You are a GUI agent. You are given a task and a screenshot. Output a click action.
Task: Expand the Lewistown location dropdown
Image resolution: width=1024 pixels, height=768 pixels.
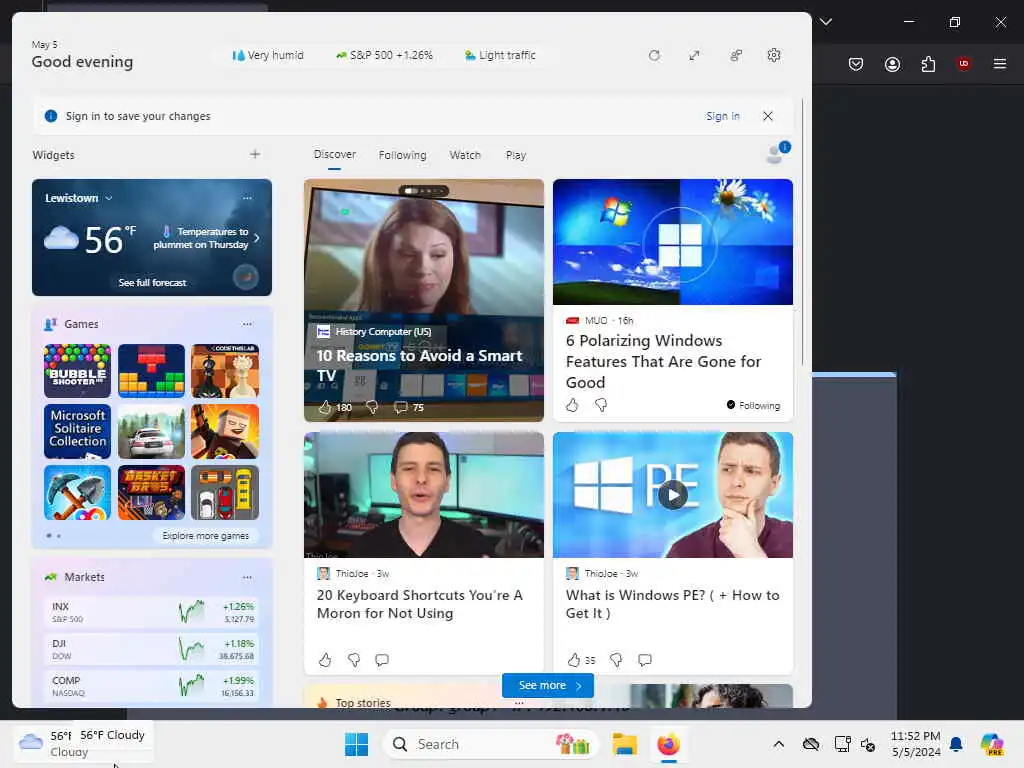coord(108,198)
